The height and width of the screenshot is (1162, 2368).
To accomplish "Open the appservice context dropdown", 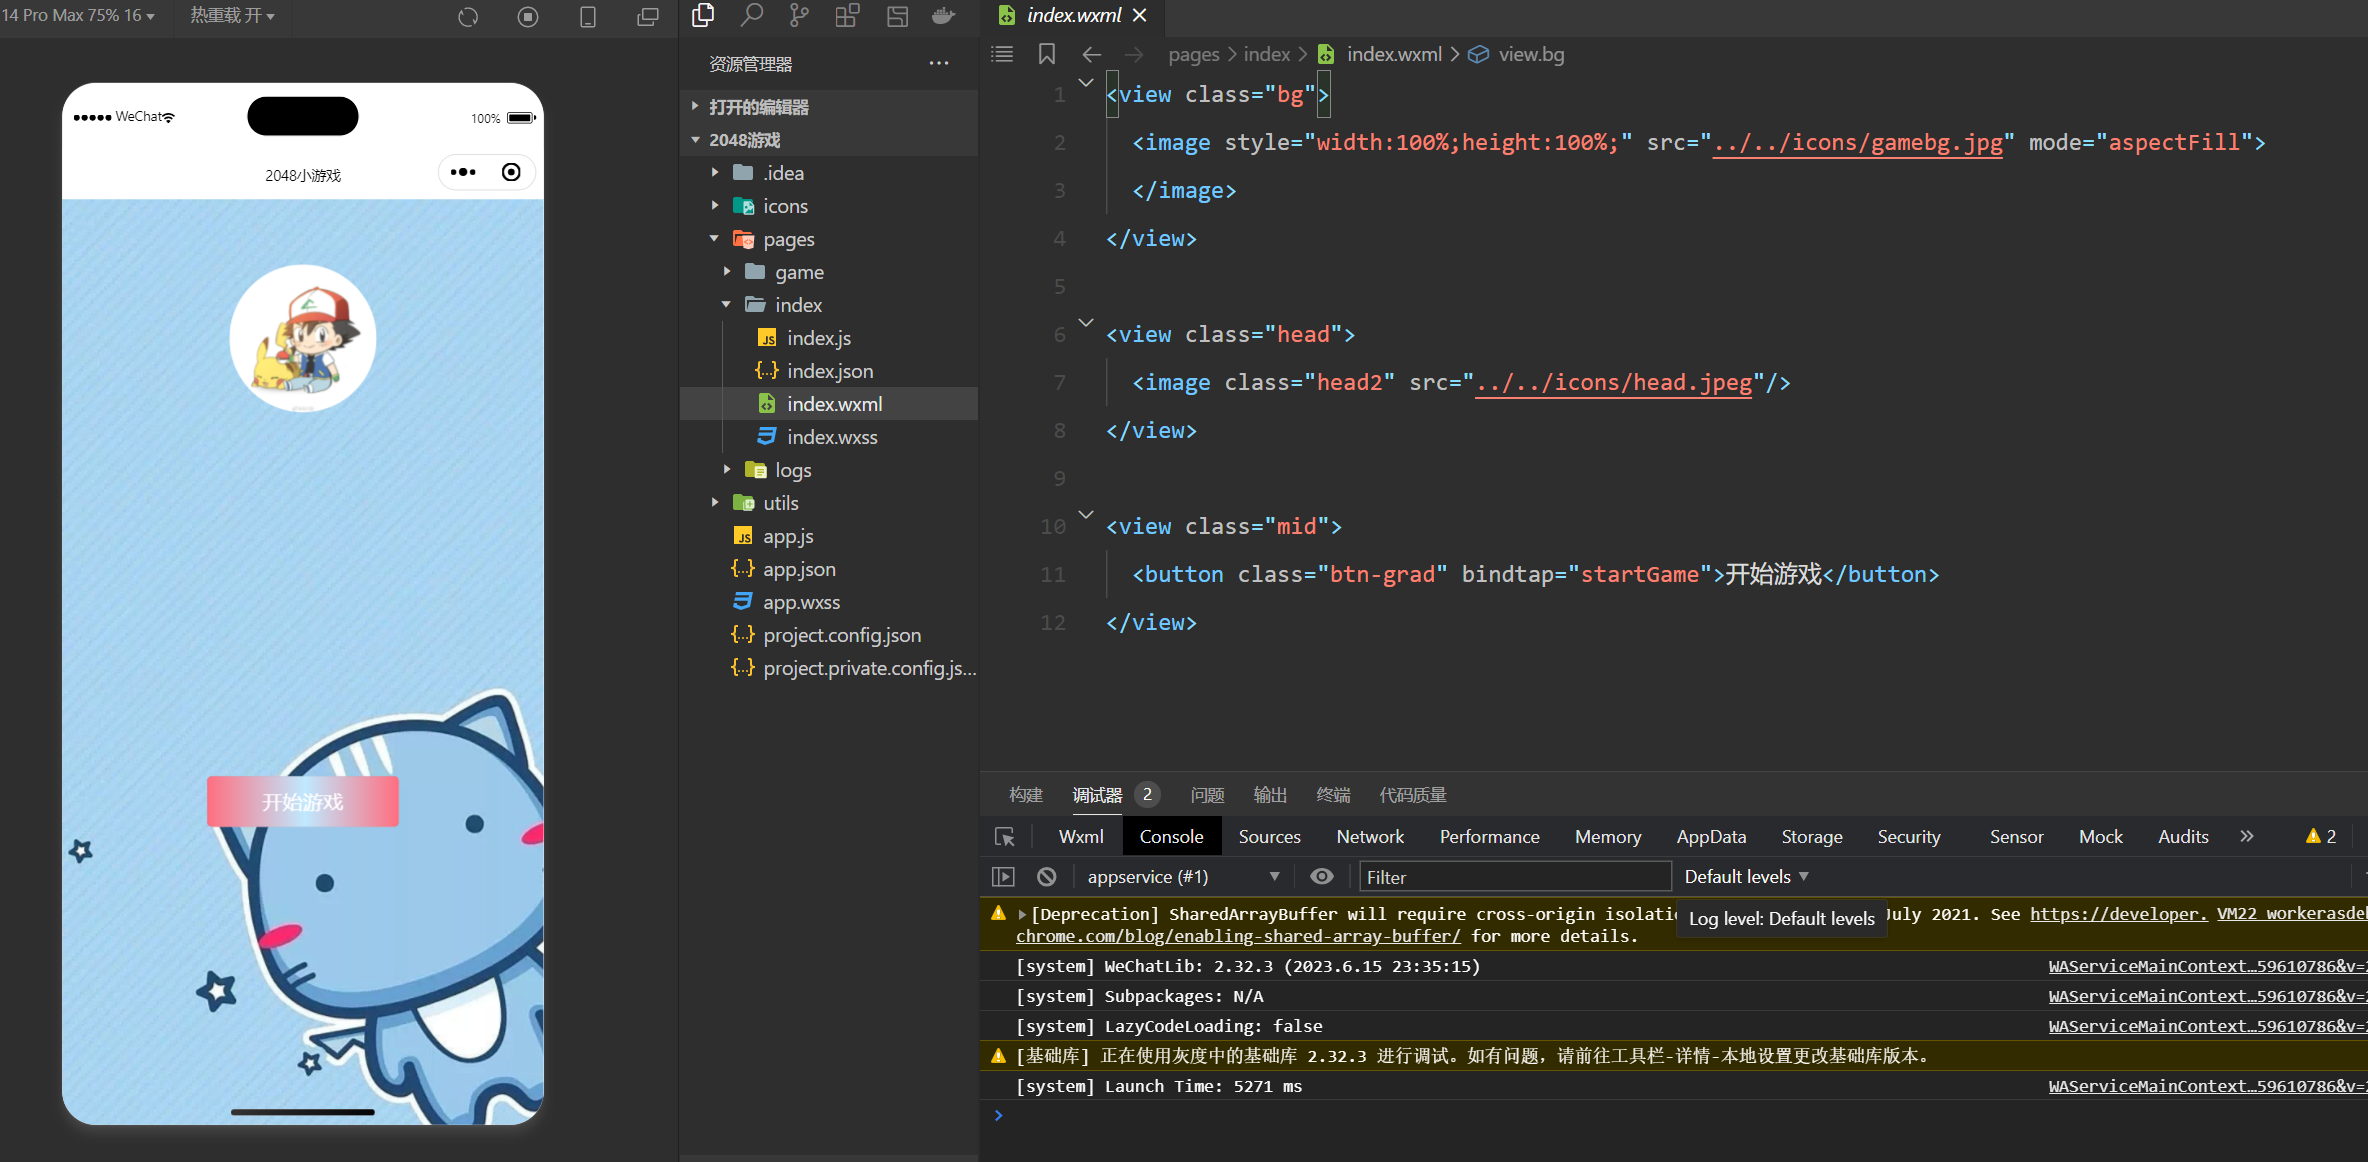I will tap(1182, 877).
